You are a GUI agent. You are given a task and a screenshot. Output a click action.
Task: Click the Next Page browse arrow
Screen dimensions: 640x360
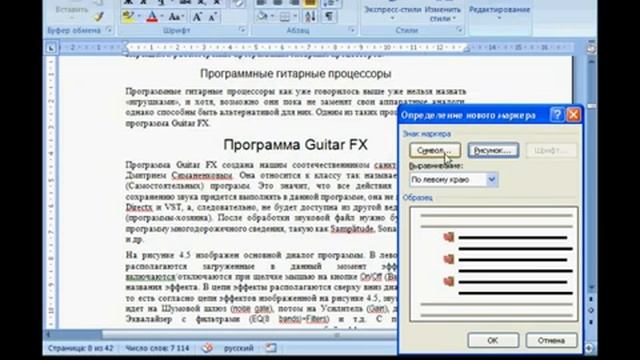click(x=591, y=322)
